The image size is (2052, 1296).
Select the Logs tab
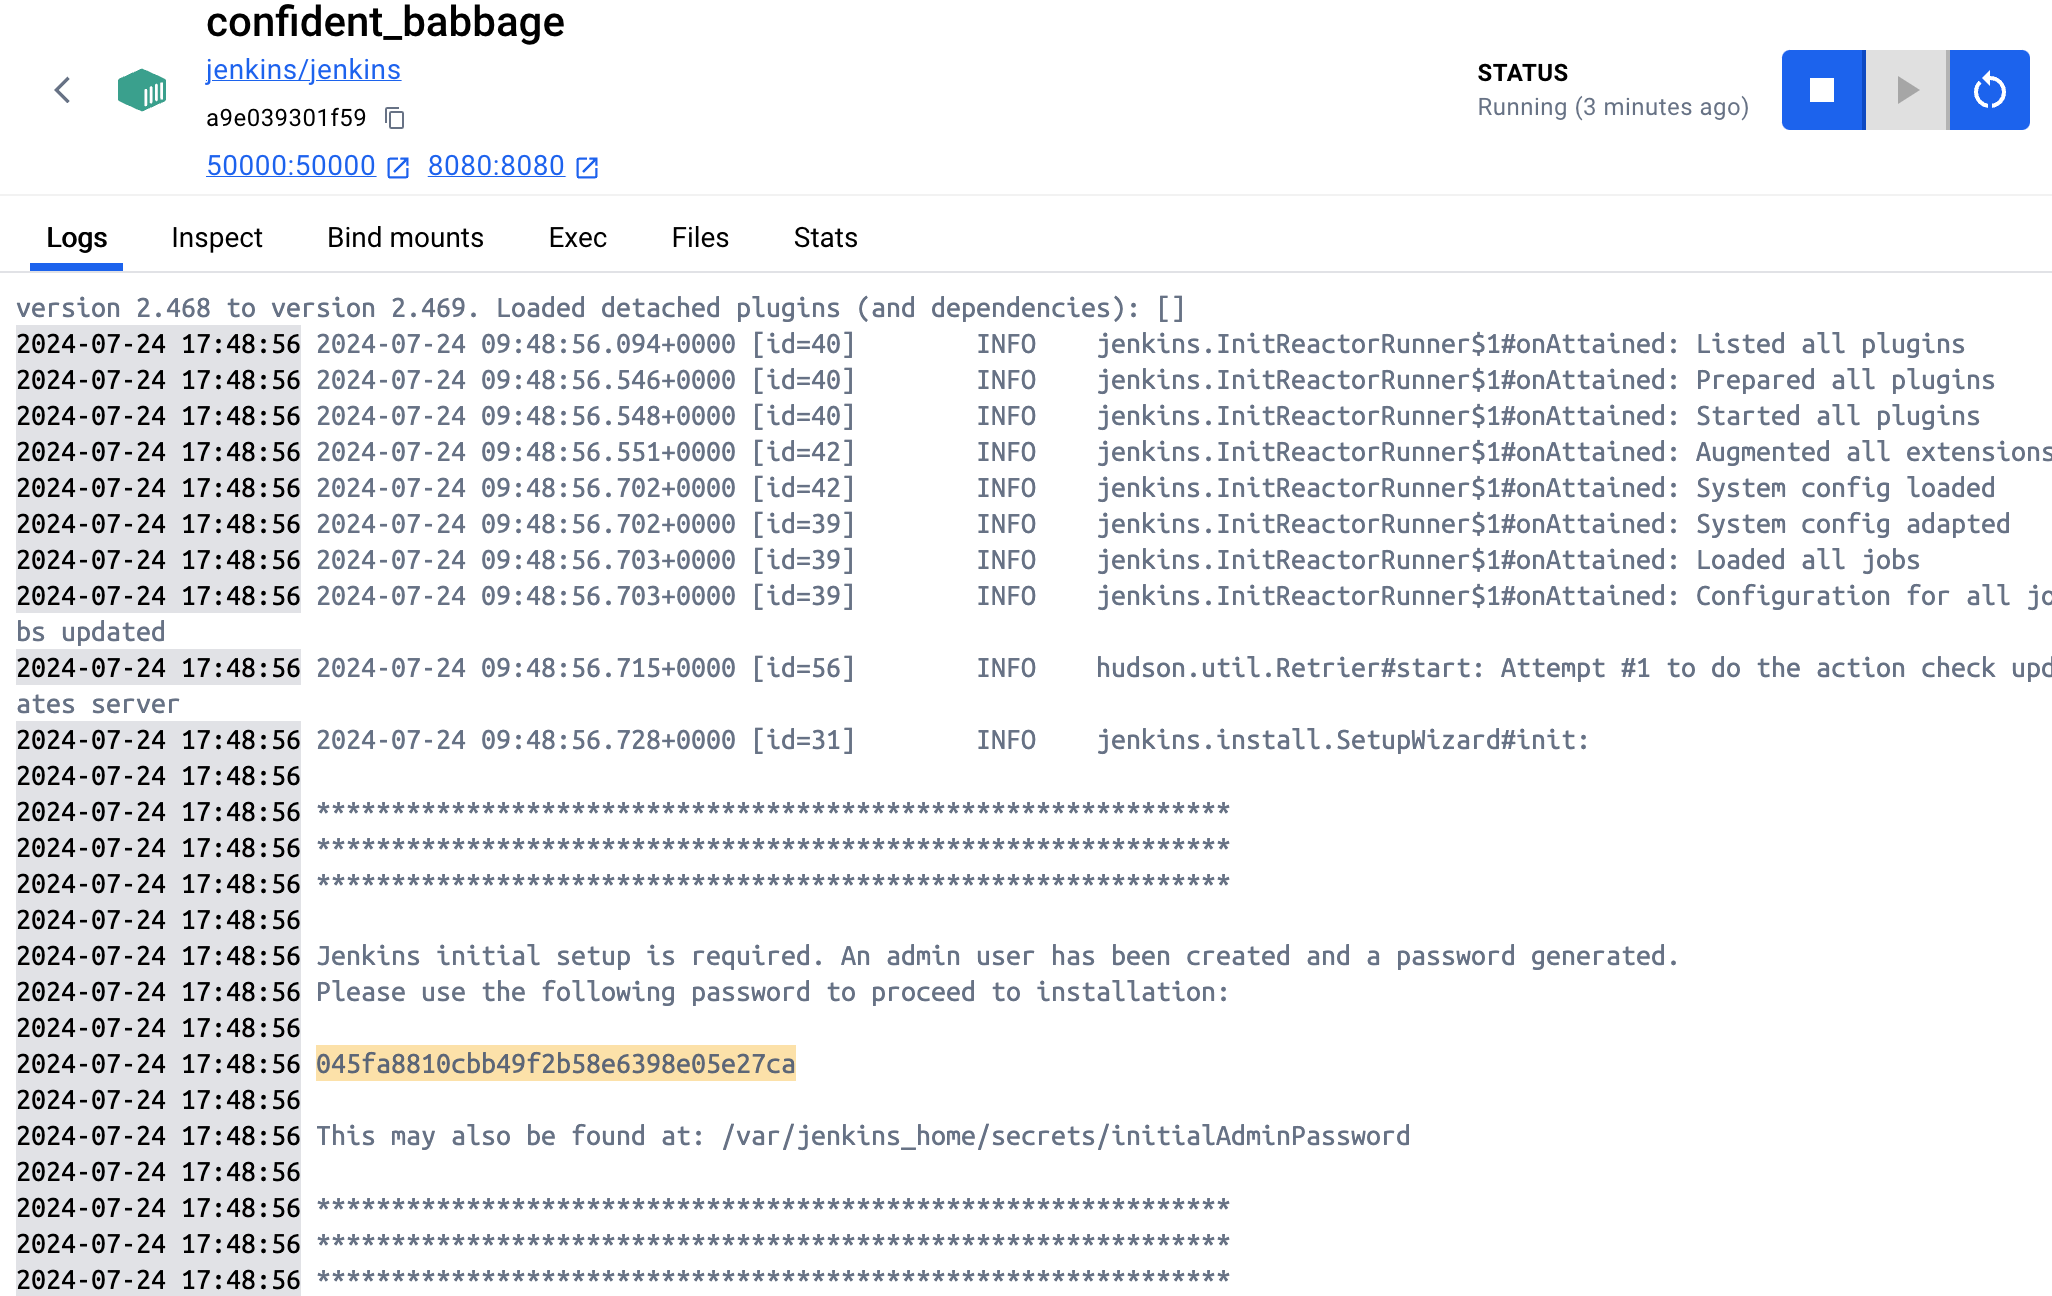click(77, 238)
